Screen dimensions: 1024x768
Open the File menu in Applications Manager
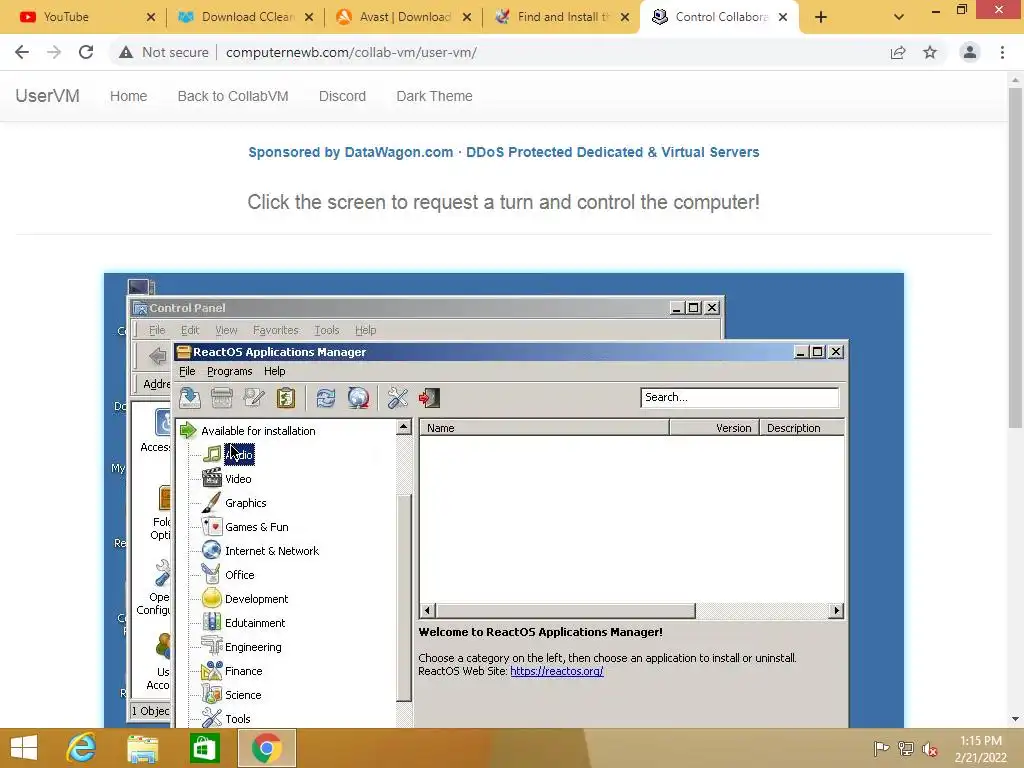coord(187,371)
